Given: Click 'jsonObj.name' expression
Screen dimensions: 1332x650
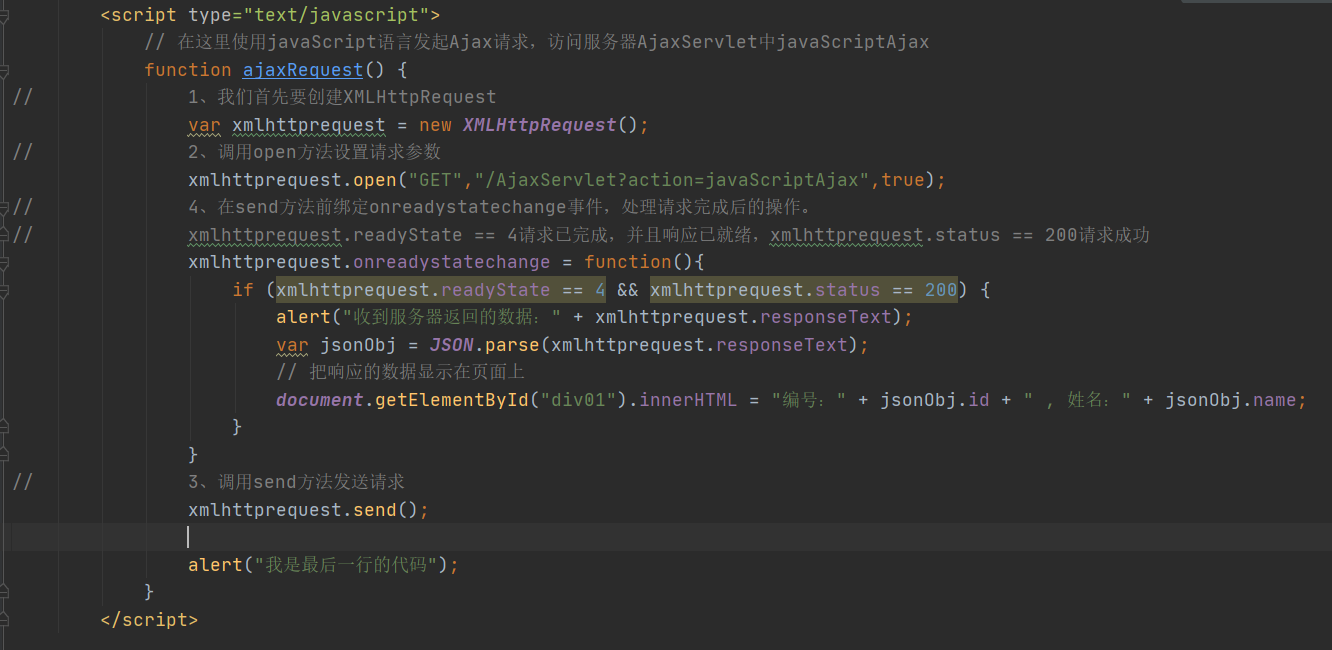Looking at the screenshot, I should point(1231,400).
